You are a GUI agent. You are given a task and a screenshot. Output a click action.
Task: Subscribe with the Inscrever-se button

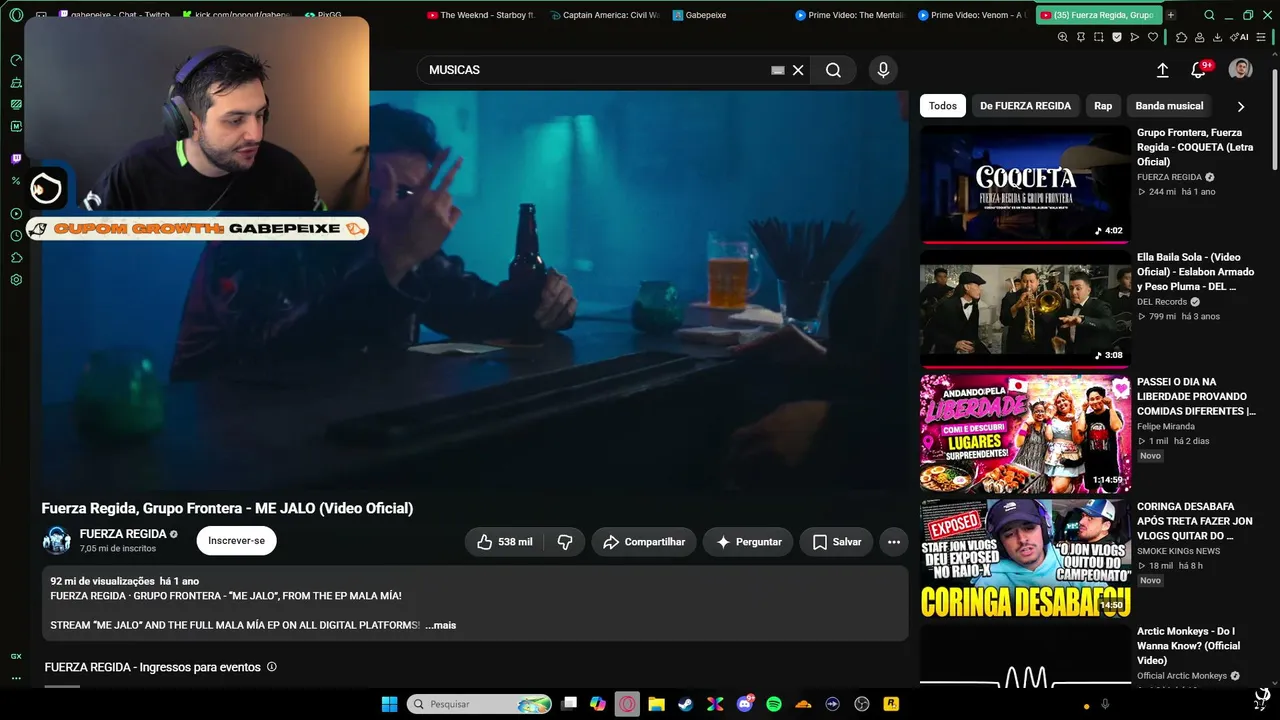pos(237,541)
